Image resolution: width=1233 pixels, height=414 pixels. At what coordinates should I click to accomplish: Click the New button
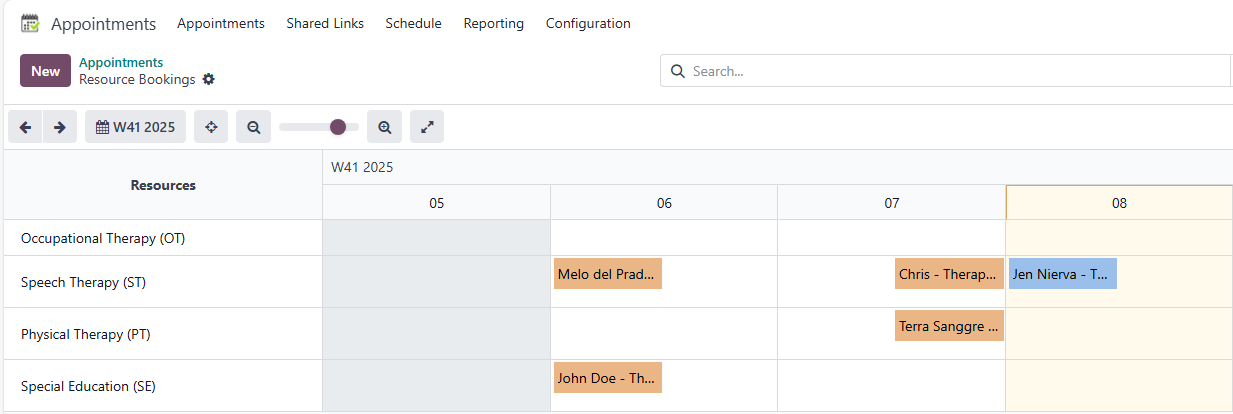tap(45, 71)
